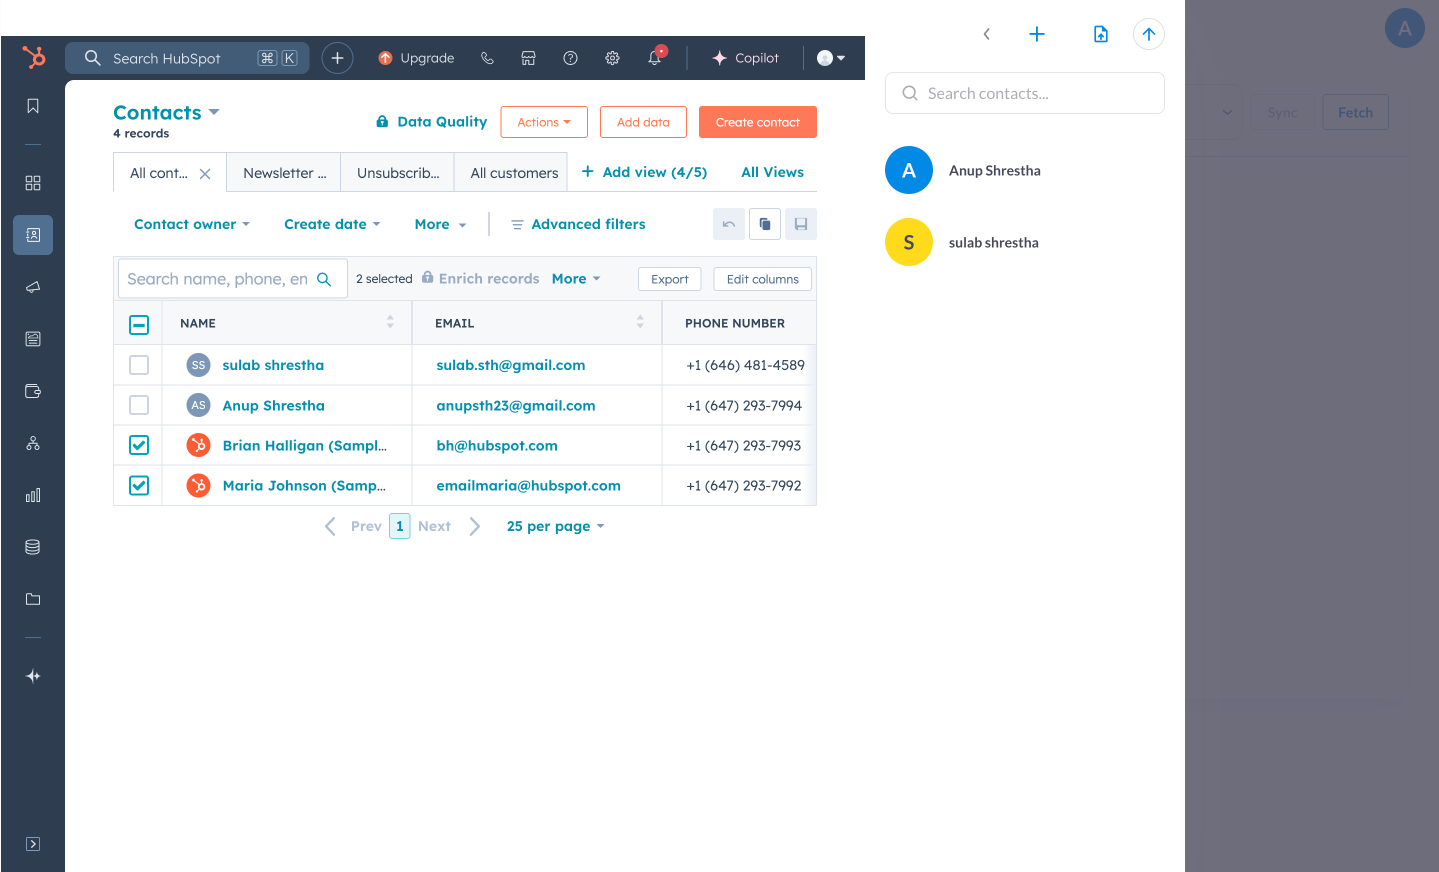Select Anup Shrestha in side panel list
1439x872 pixels.
coord(1025,170)
